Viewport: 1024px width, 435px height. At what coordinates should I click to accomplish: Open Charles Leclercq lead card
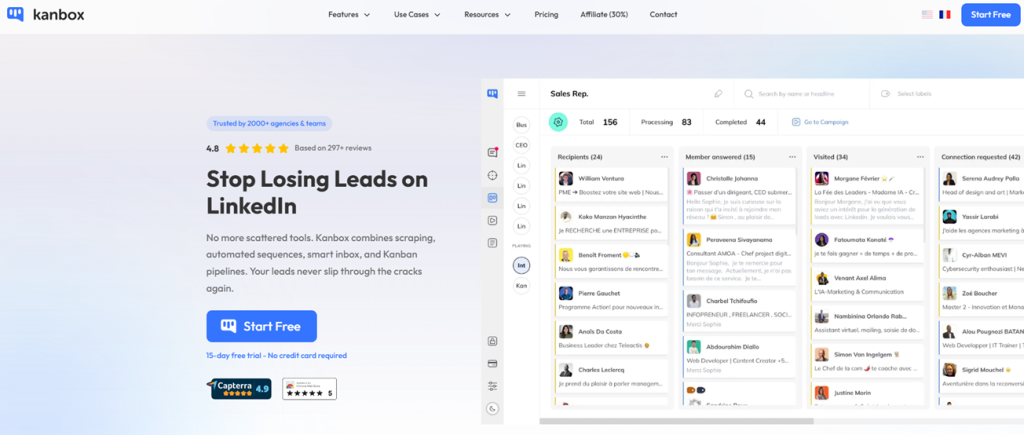click(611, 376)
